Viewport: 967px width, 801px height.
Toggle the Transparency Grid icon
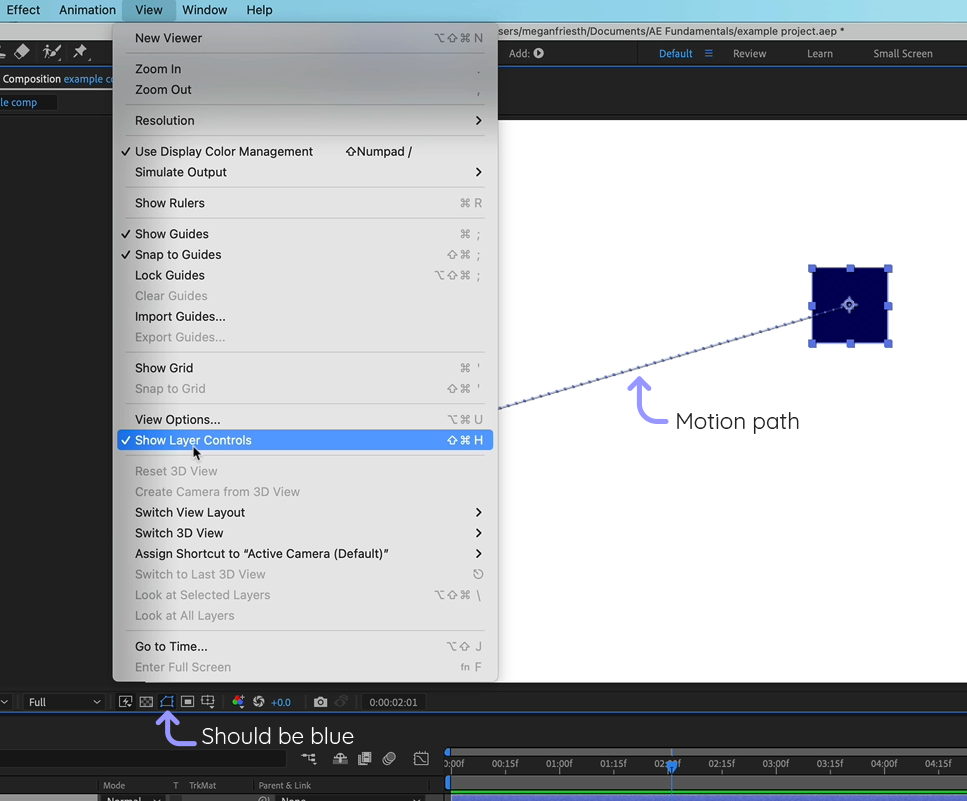point(145,702)
